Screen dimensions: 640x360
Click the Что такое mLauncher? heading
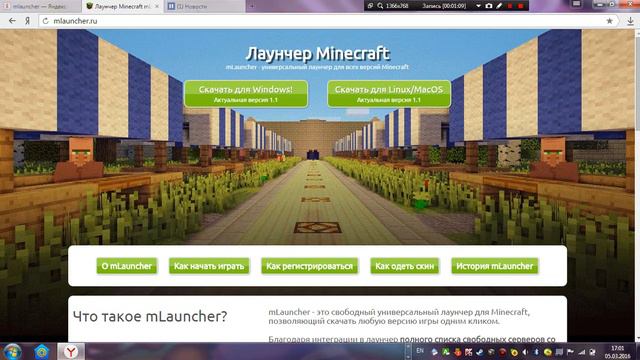150,316
